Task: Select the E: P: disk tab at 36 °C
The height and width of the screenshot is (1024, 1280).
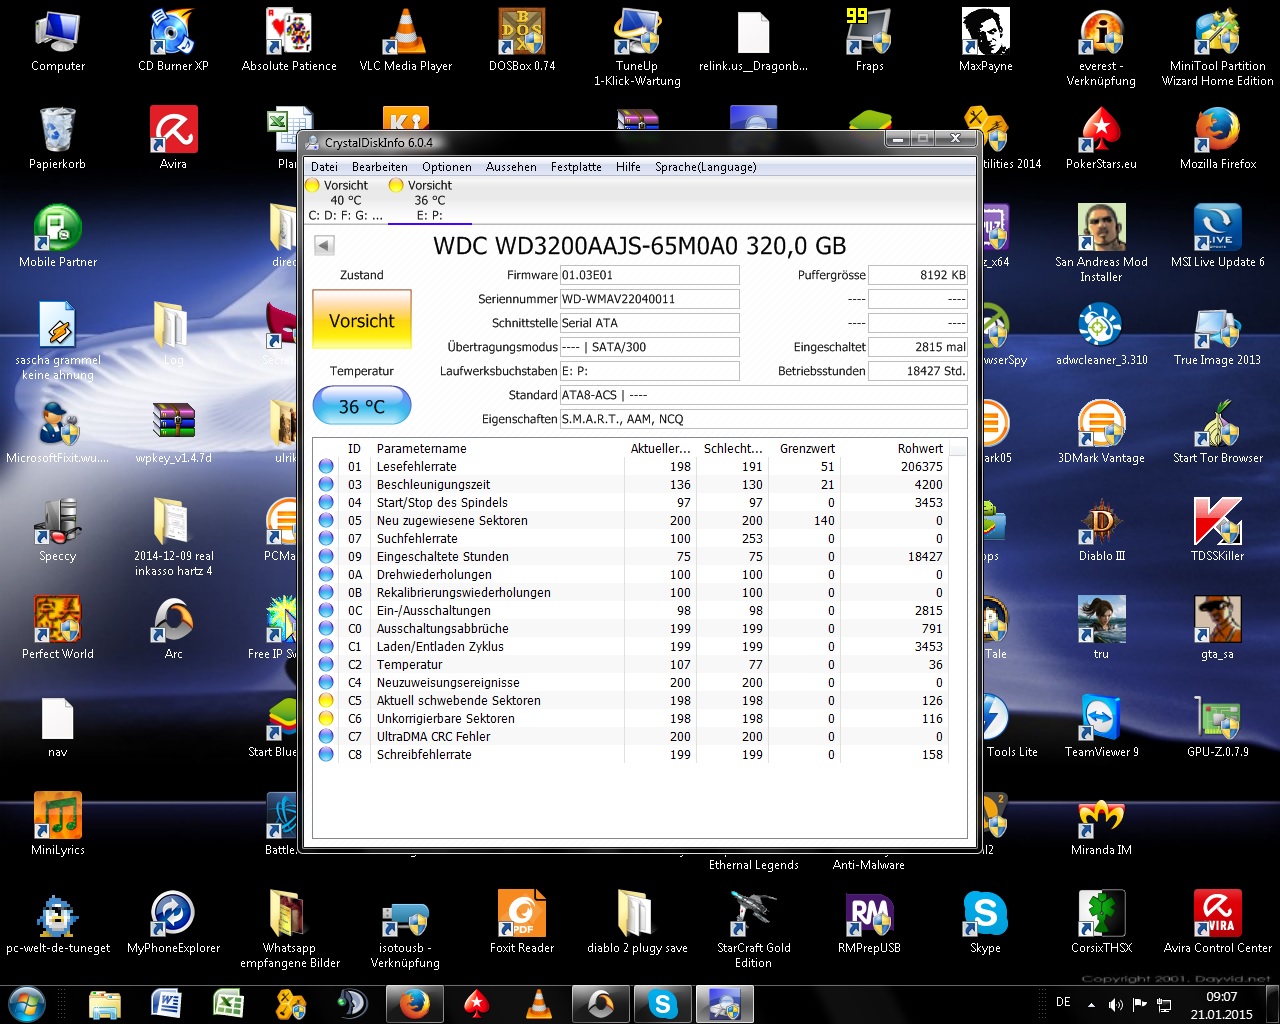Action: click(x=429, y=200)
